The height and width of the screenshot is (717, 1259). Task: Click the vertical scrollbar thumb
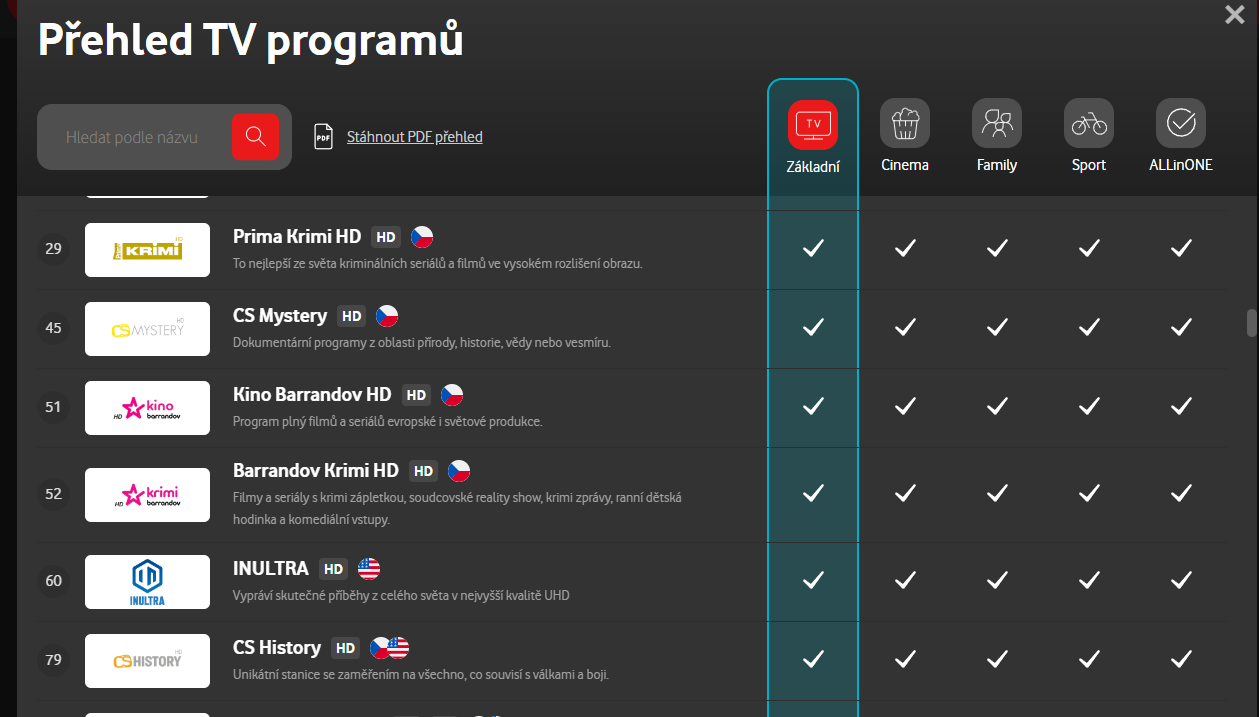coord(1250,324)
